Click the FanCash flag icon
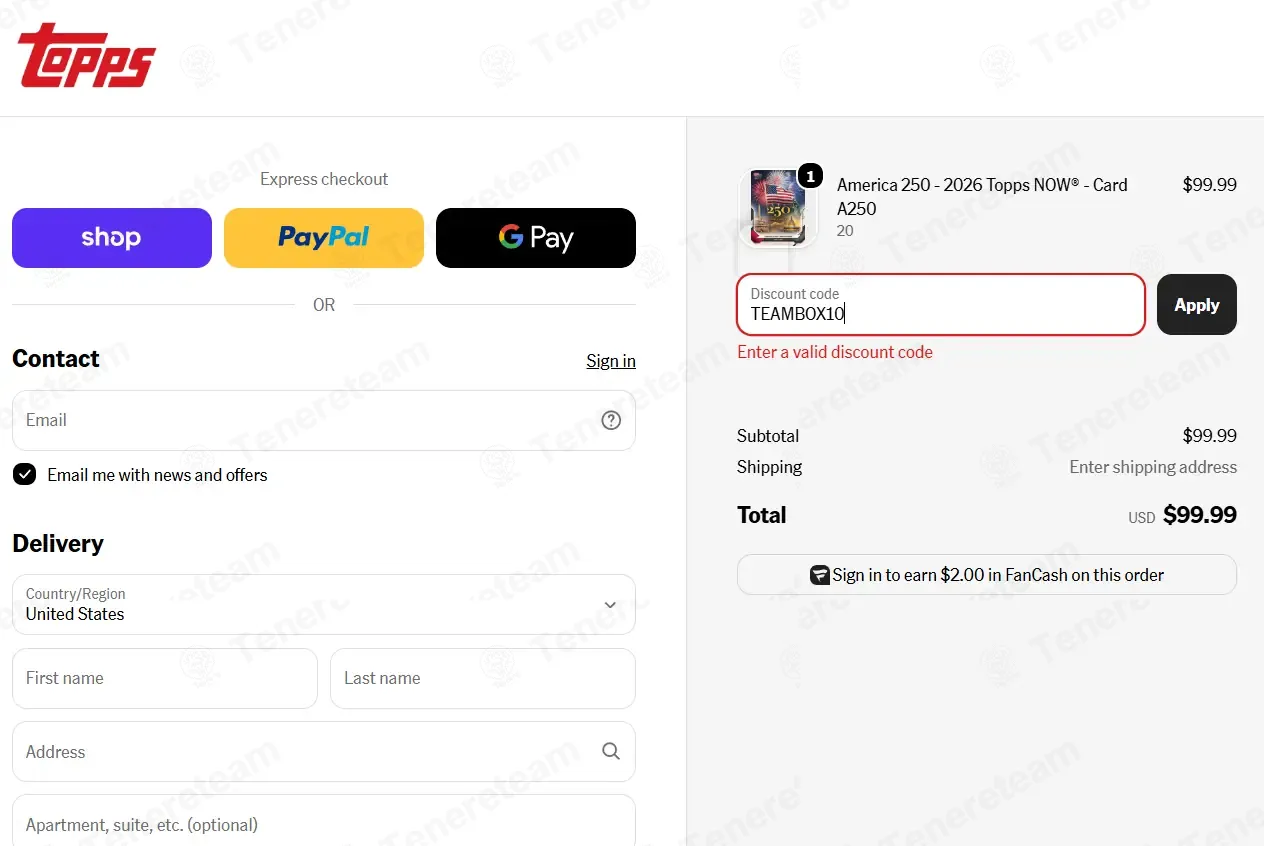The width and height of the screenshot is (1264, 846). [x=820, y=575]
